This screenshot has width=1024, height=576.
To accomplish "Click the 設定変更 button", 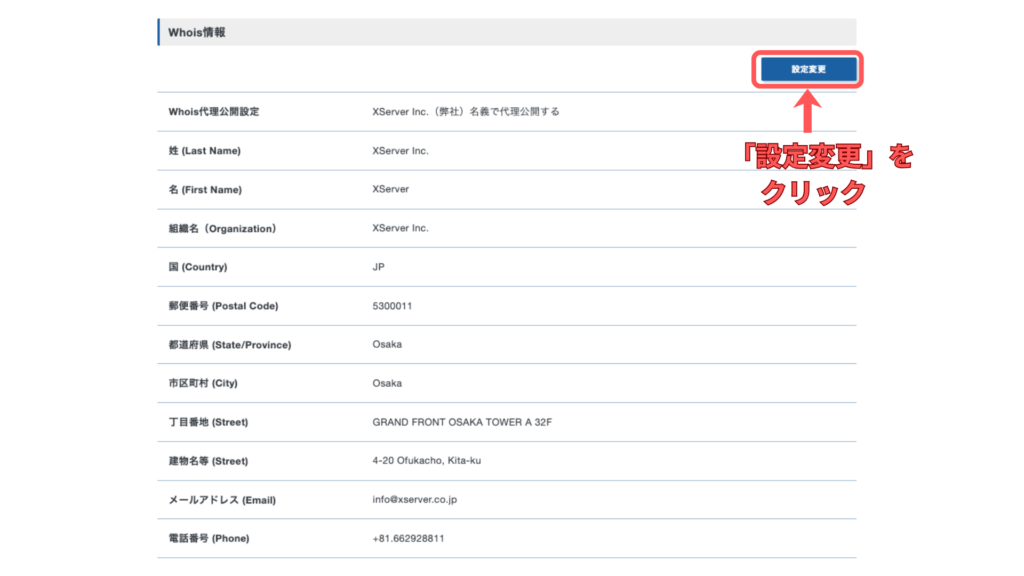I will (x=808, y=69).
